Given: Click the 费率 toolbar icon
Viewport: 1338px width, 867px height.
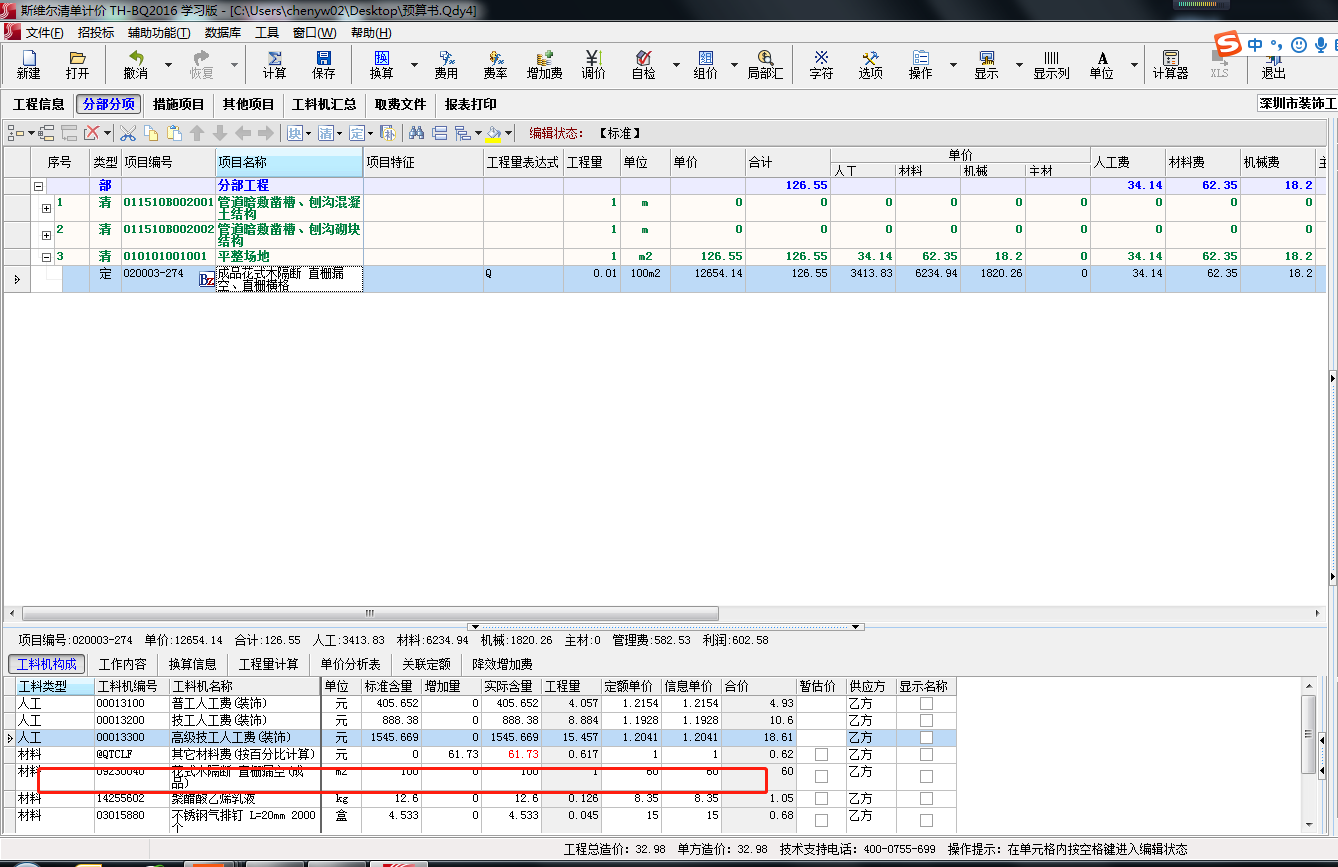Looking at the screenshot, I should coord(495,65).
